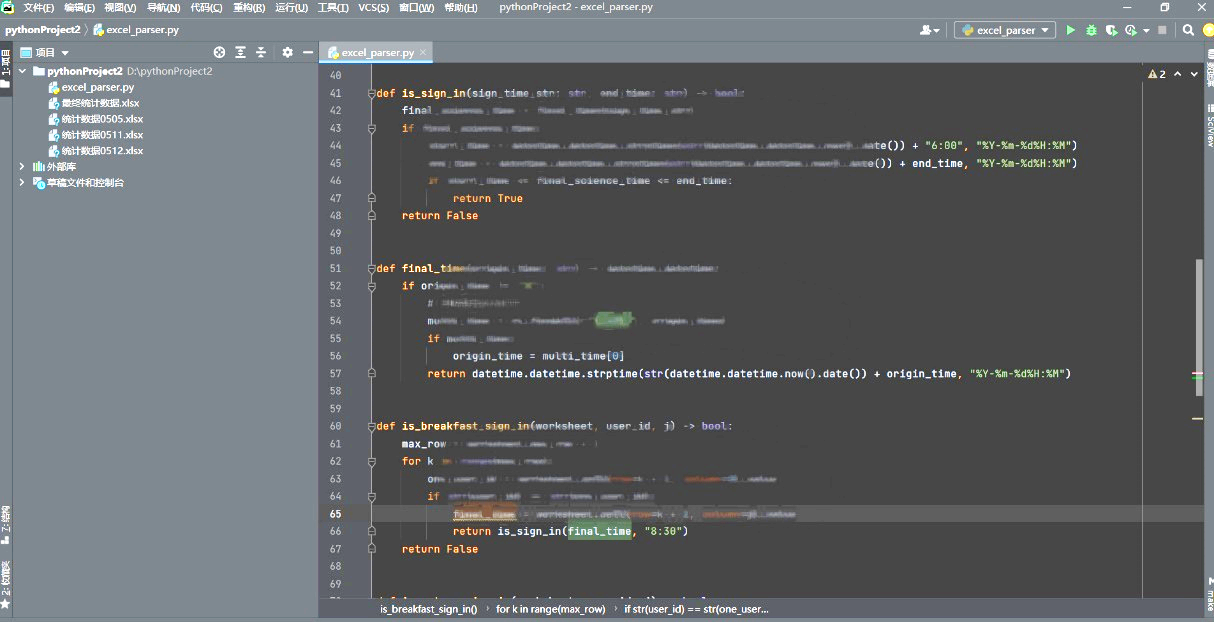This screenshot has height=622, width=1214.
Task: Expand the 外部库 tree node
Action: tap(23, 167)
